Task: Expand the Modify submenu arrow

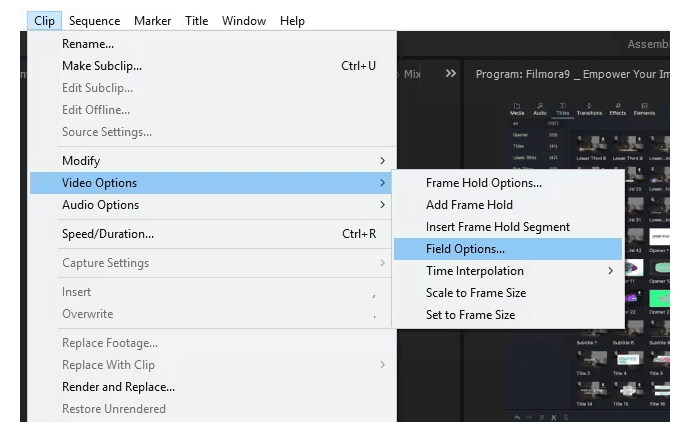Action: tap(382, 161)
